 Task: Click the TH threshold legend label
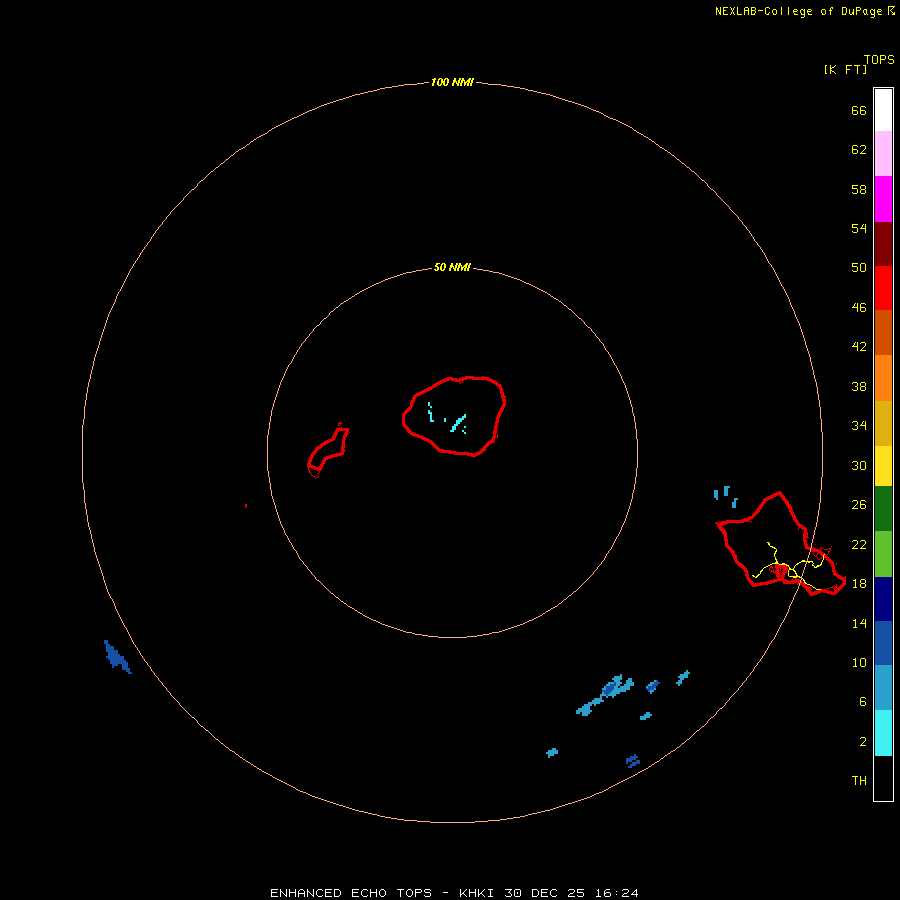(859, 781)
